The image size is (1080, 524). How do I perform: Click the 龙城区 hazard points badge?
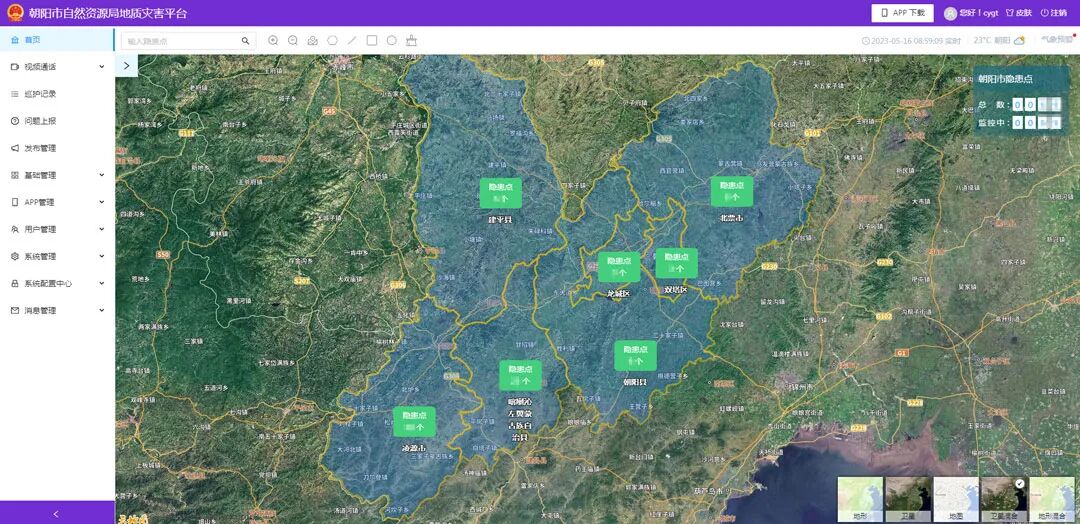click(x=619, y=267)
